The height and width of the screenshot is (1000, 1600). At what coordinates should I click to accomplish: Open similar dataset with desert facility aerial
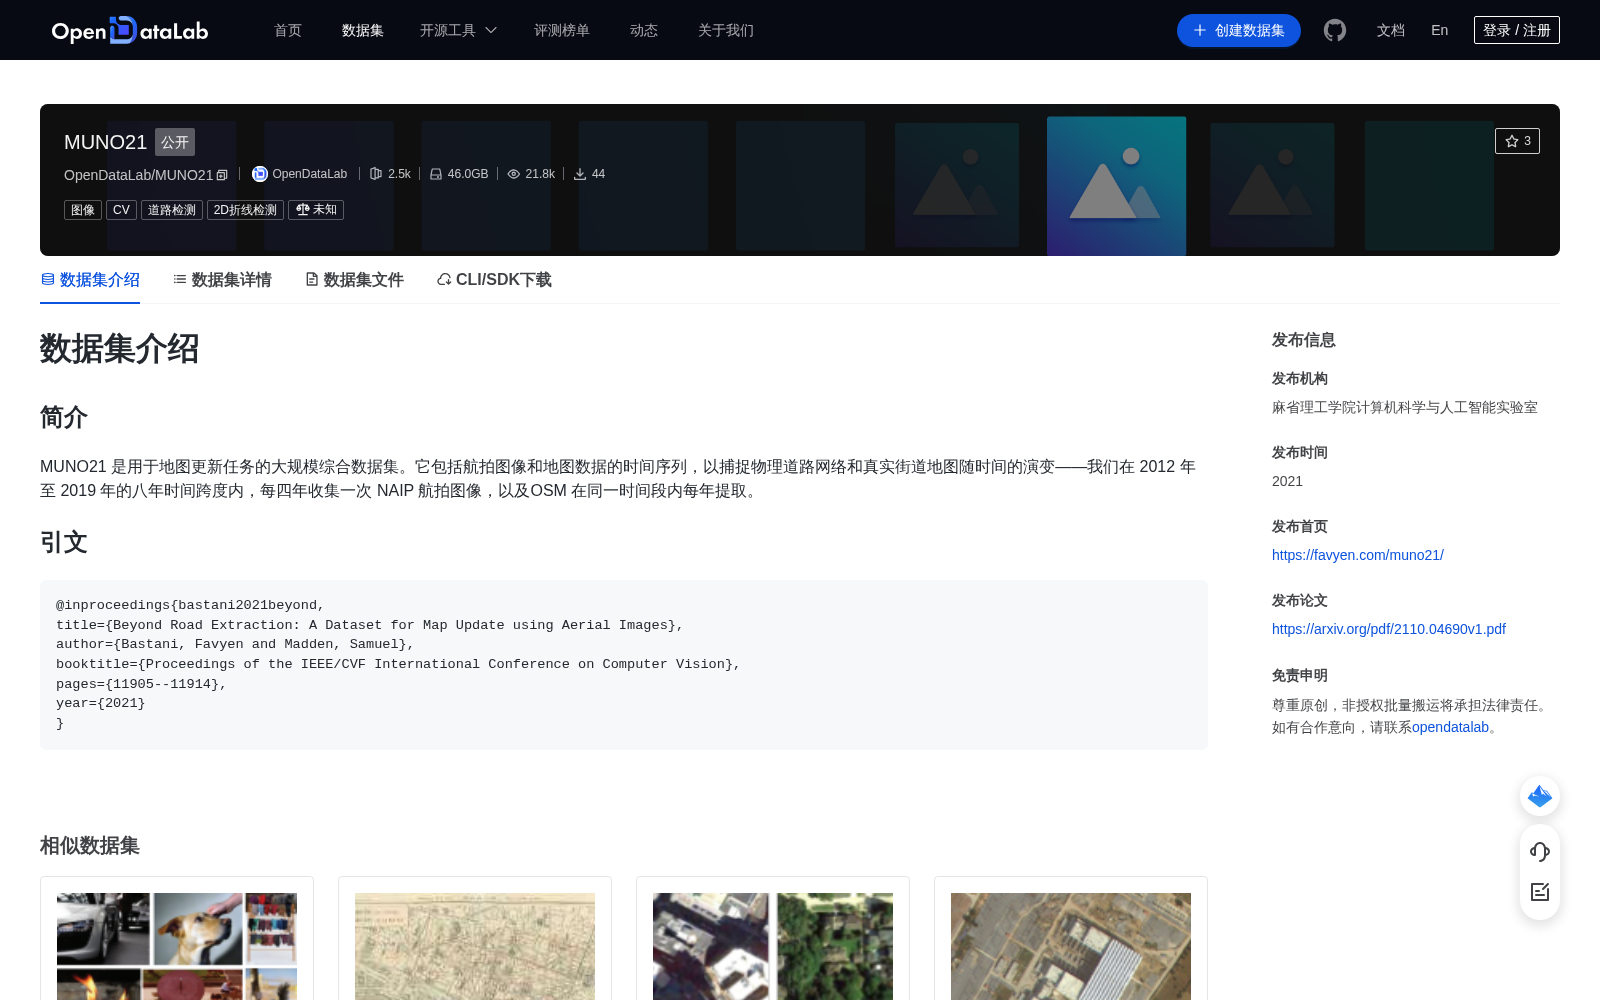tap(1071, 938)
